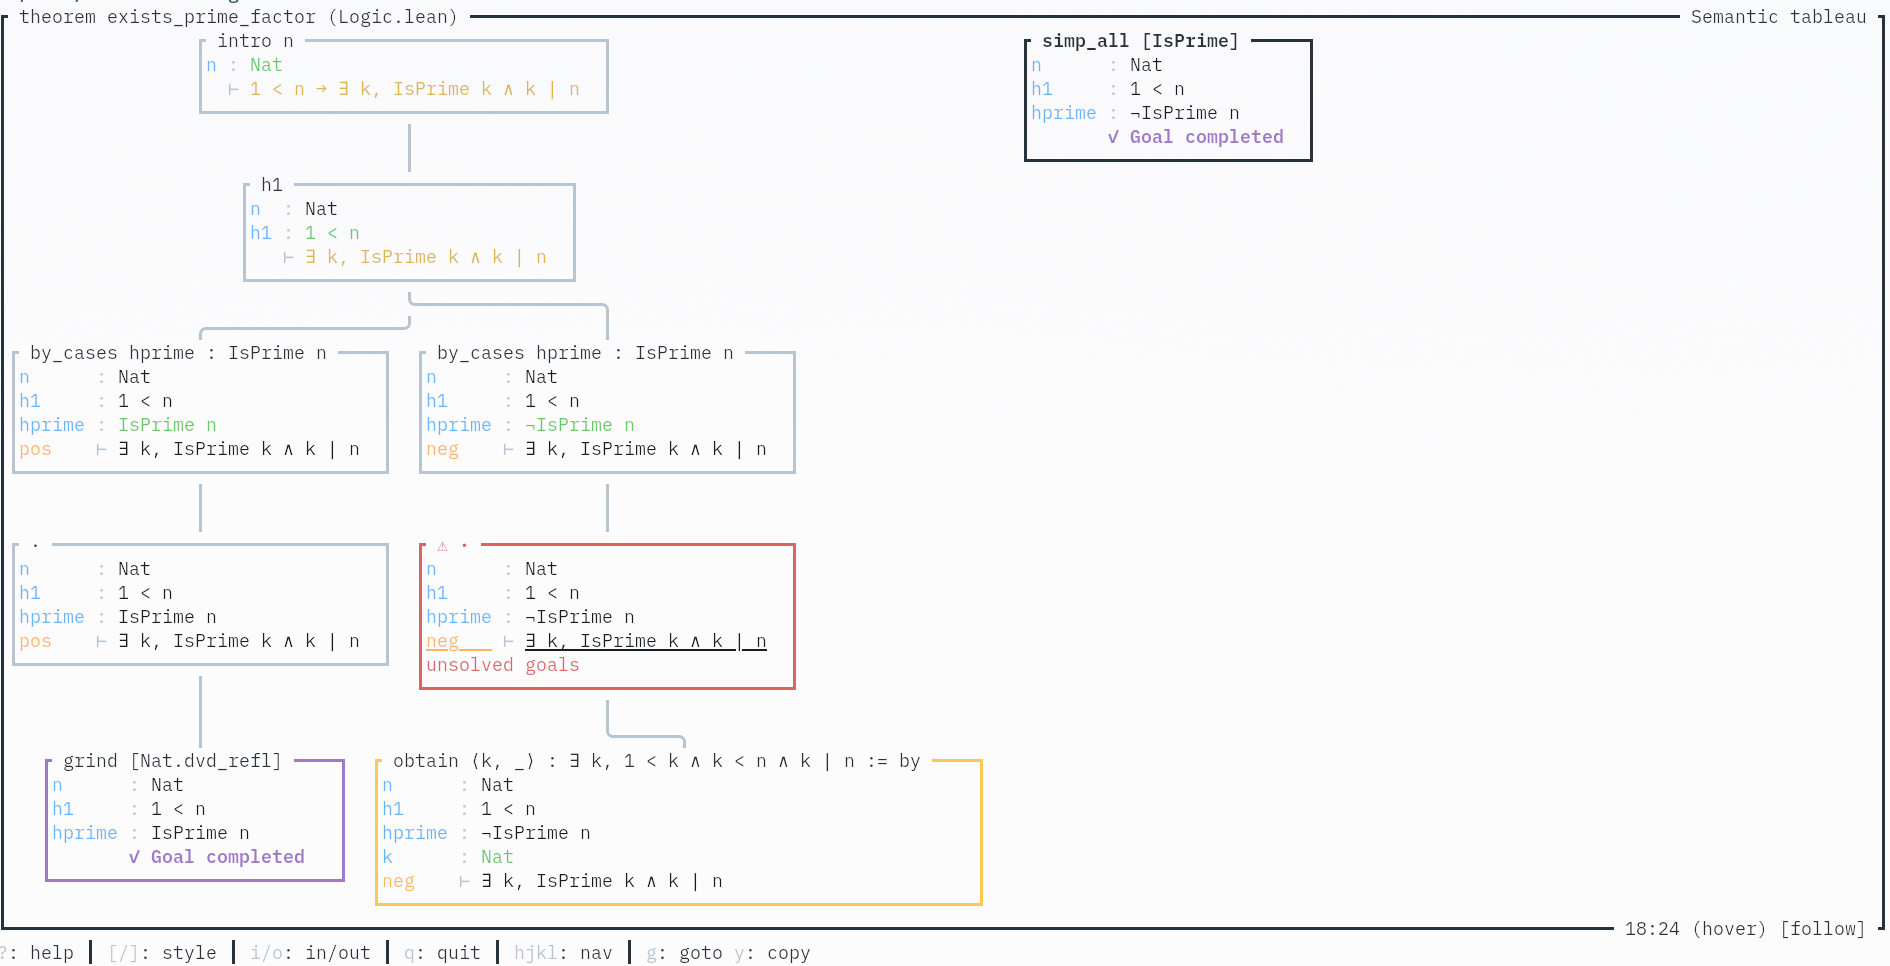Open help from the status bar
Viewport: 1890px width, 966px height.
point(40,953)
